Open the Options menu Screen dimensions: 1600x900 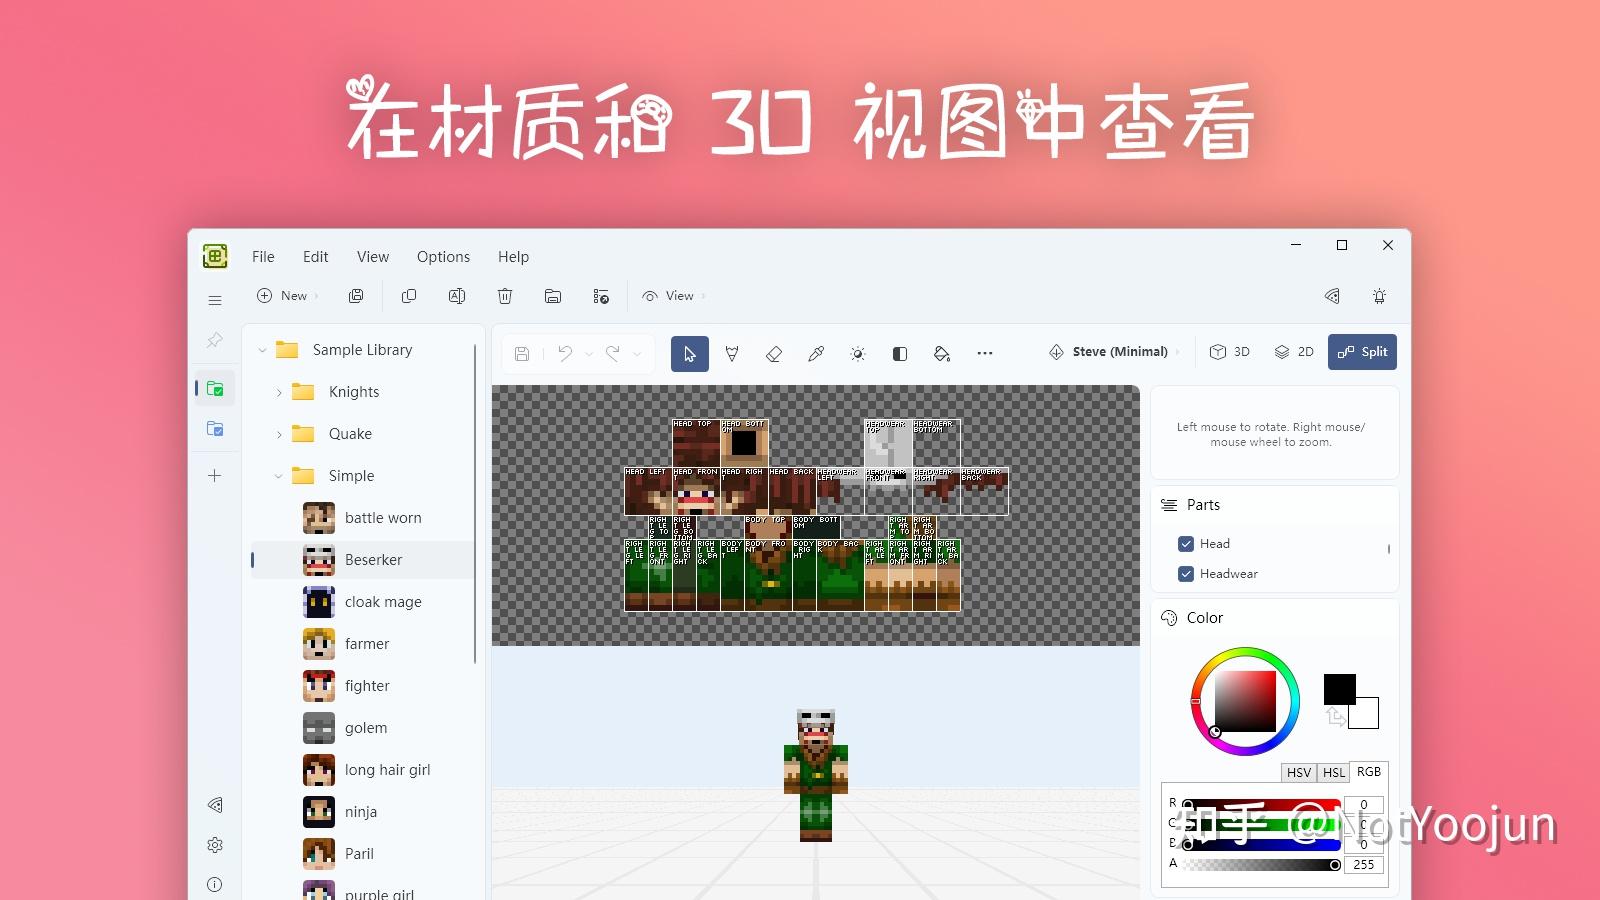click(x=443, y=256)
